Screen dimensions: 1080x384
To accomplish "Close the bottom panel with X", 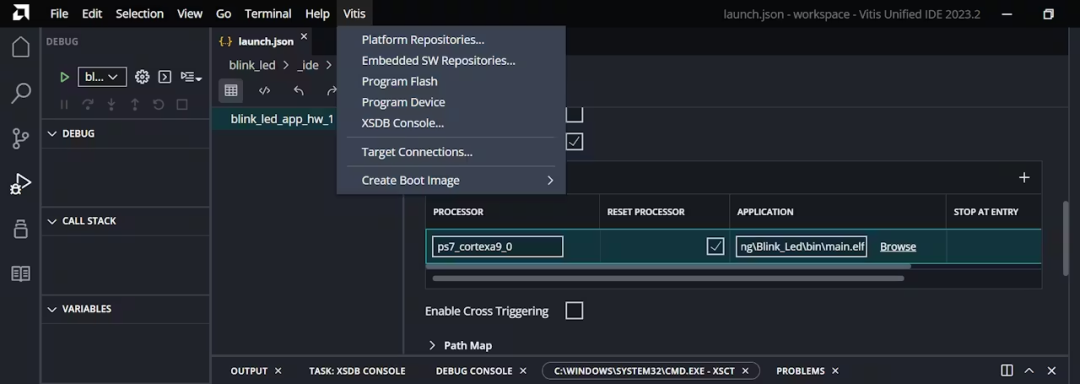I will (1052, 371).
